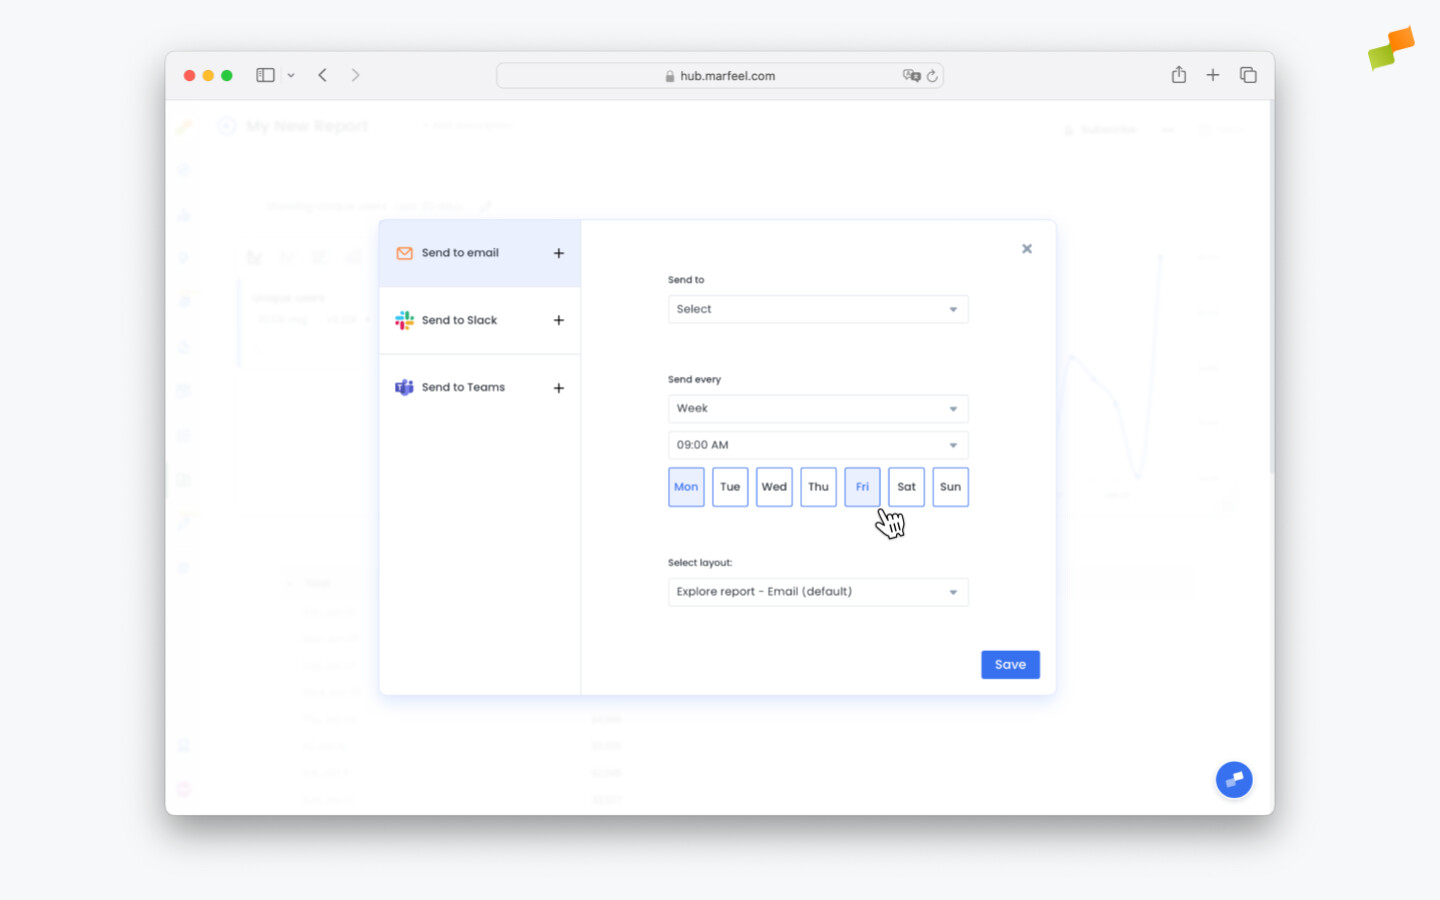Image resolution: width=1440 pixels, height=900 pixels.
Task: Reload the page with the refresh icon
Action: tap(932, 75)
